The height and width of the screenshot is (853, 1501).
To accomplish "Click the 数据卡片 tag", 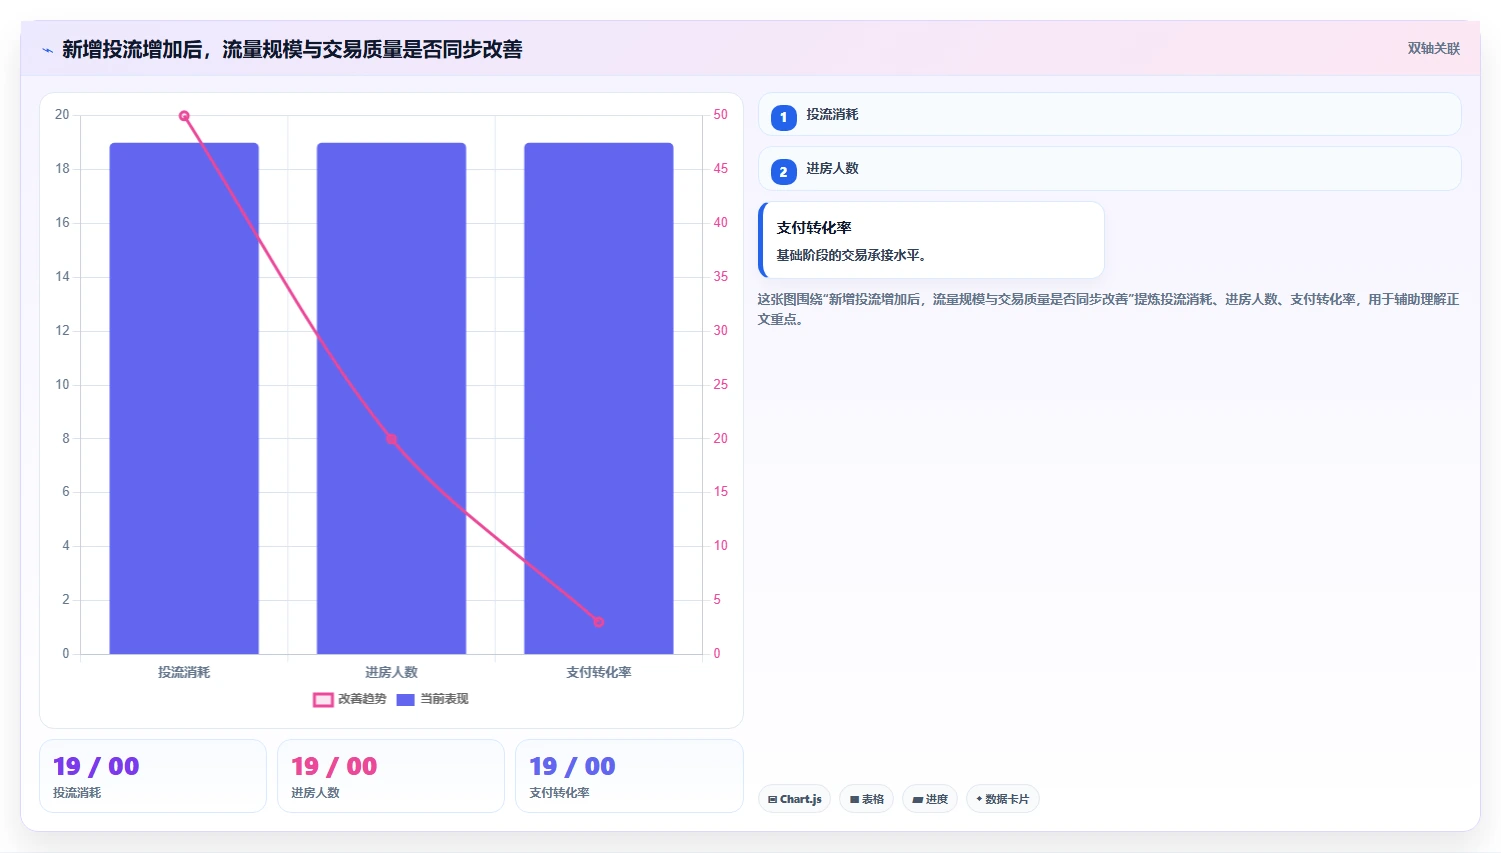I will coord(1002,799).
